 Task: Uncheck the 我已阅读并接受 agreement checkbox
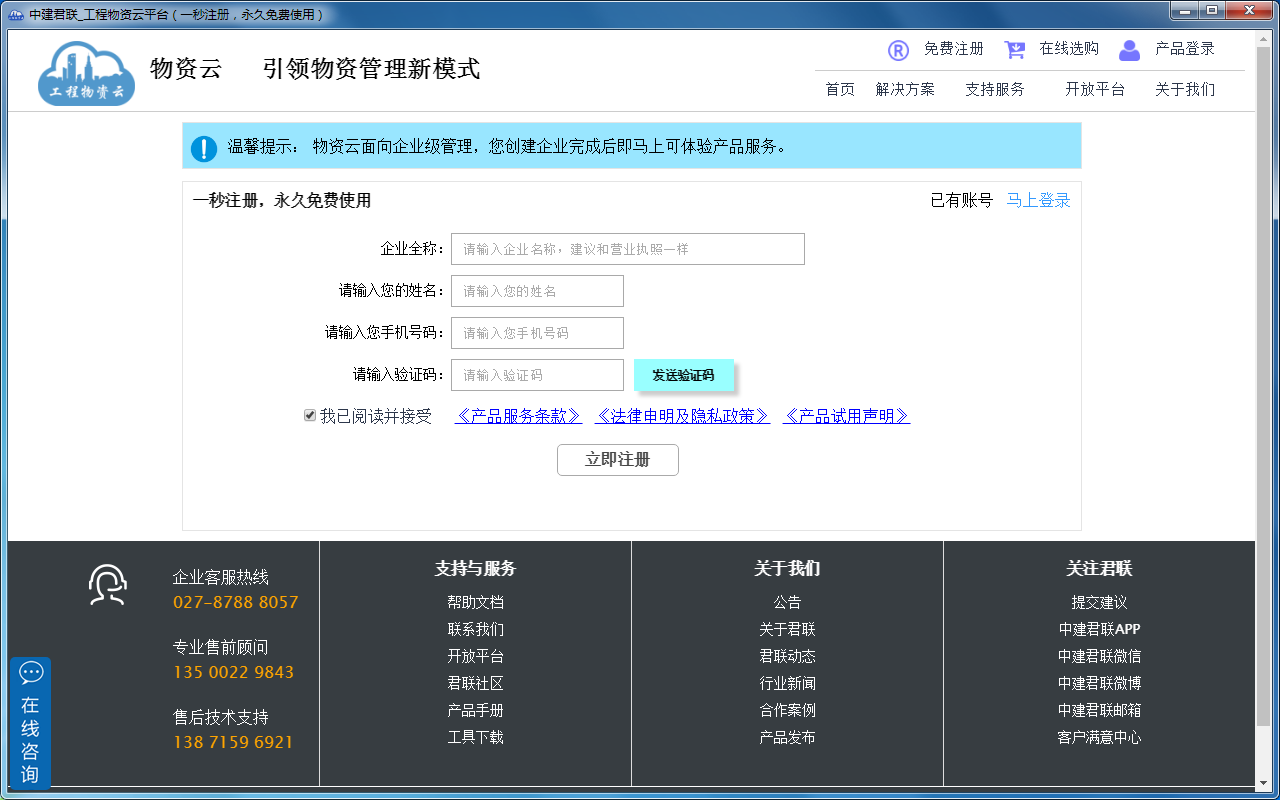pos(310,415)
